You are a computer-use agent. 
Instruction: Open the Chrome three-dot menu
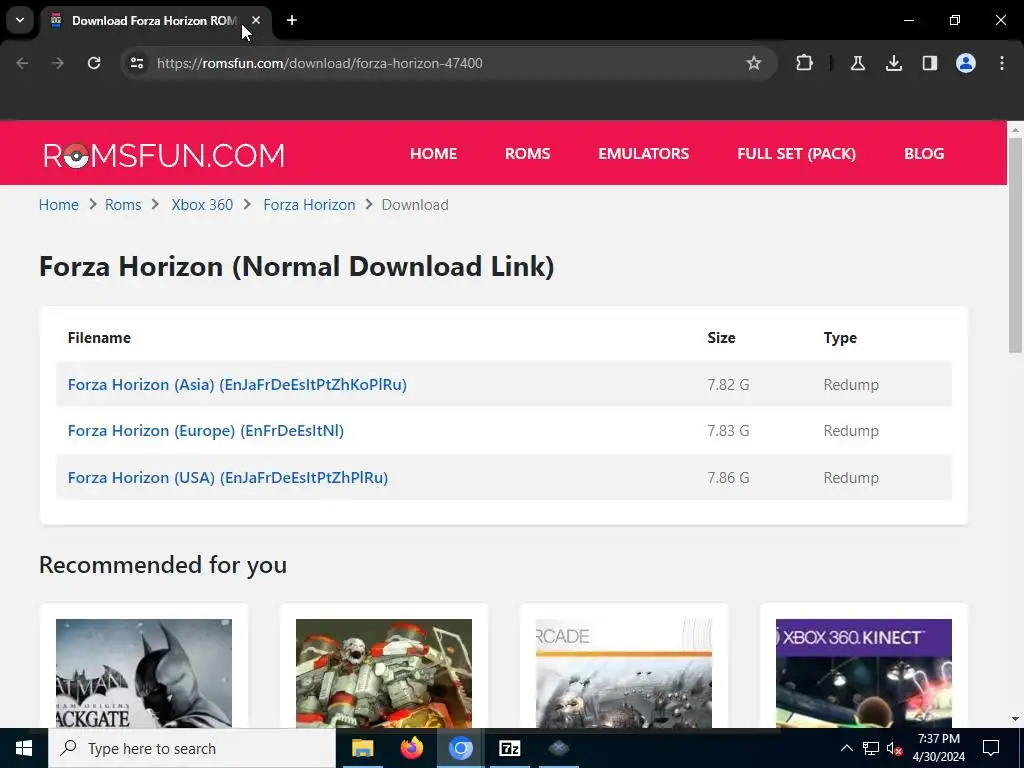coord(1002,63)
